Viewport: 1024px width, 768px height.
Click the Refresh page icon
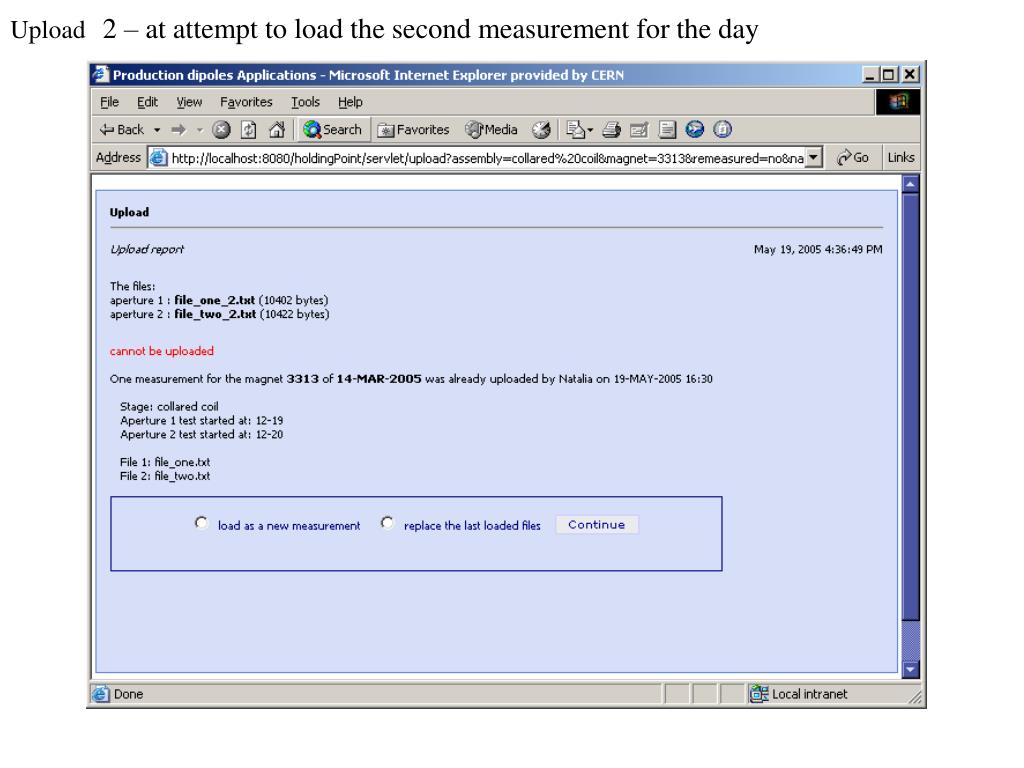click(x=249, y=130)
